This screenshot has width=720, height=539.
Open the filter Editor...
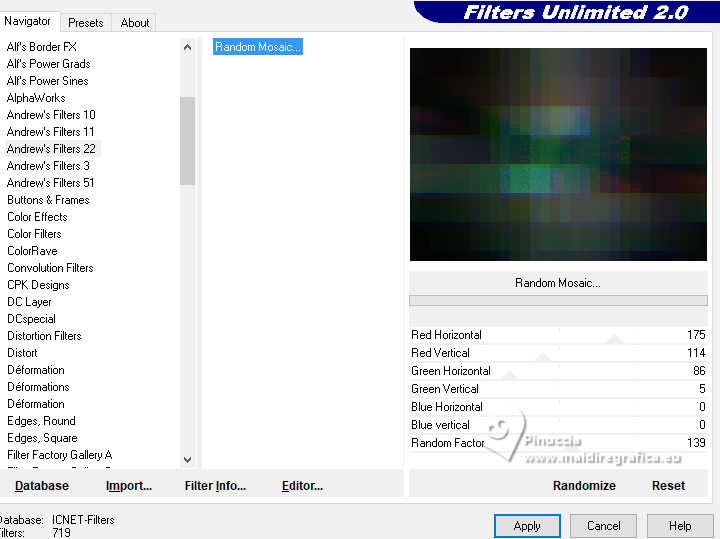pos(302,485)
